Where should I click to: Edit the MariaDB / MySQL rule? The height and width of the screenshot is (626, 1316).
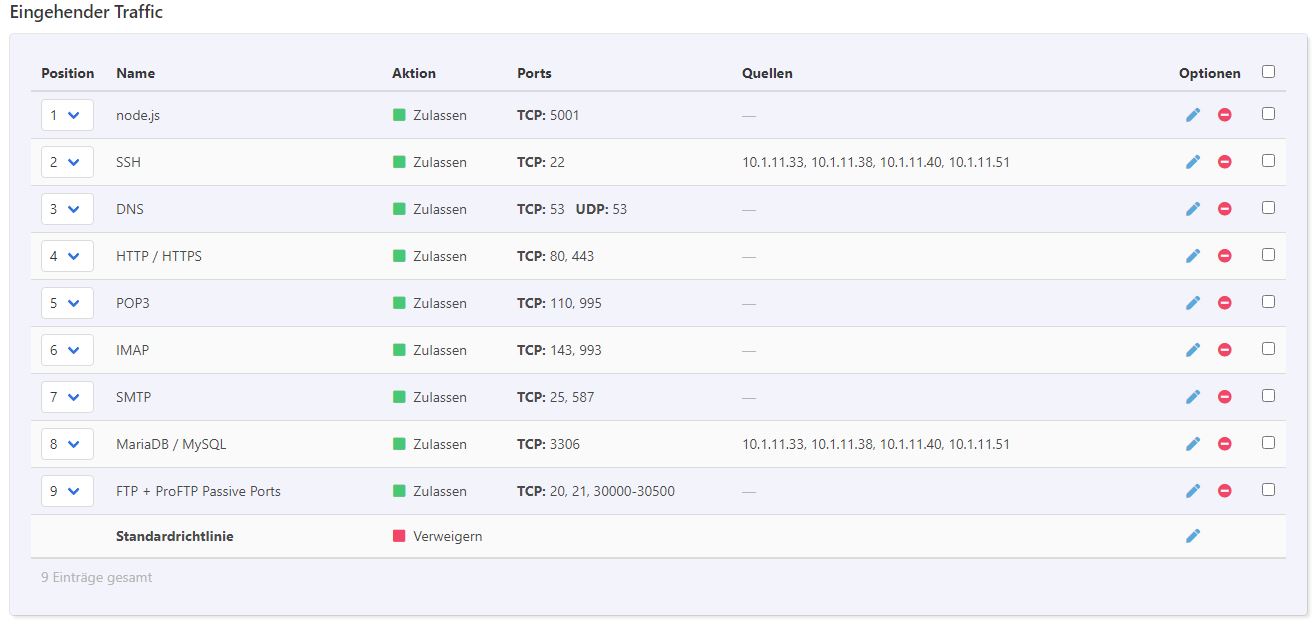pos(1192,444)
